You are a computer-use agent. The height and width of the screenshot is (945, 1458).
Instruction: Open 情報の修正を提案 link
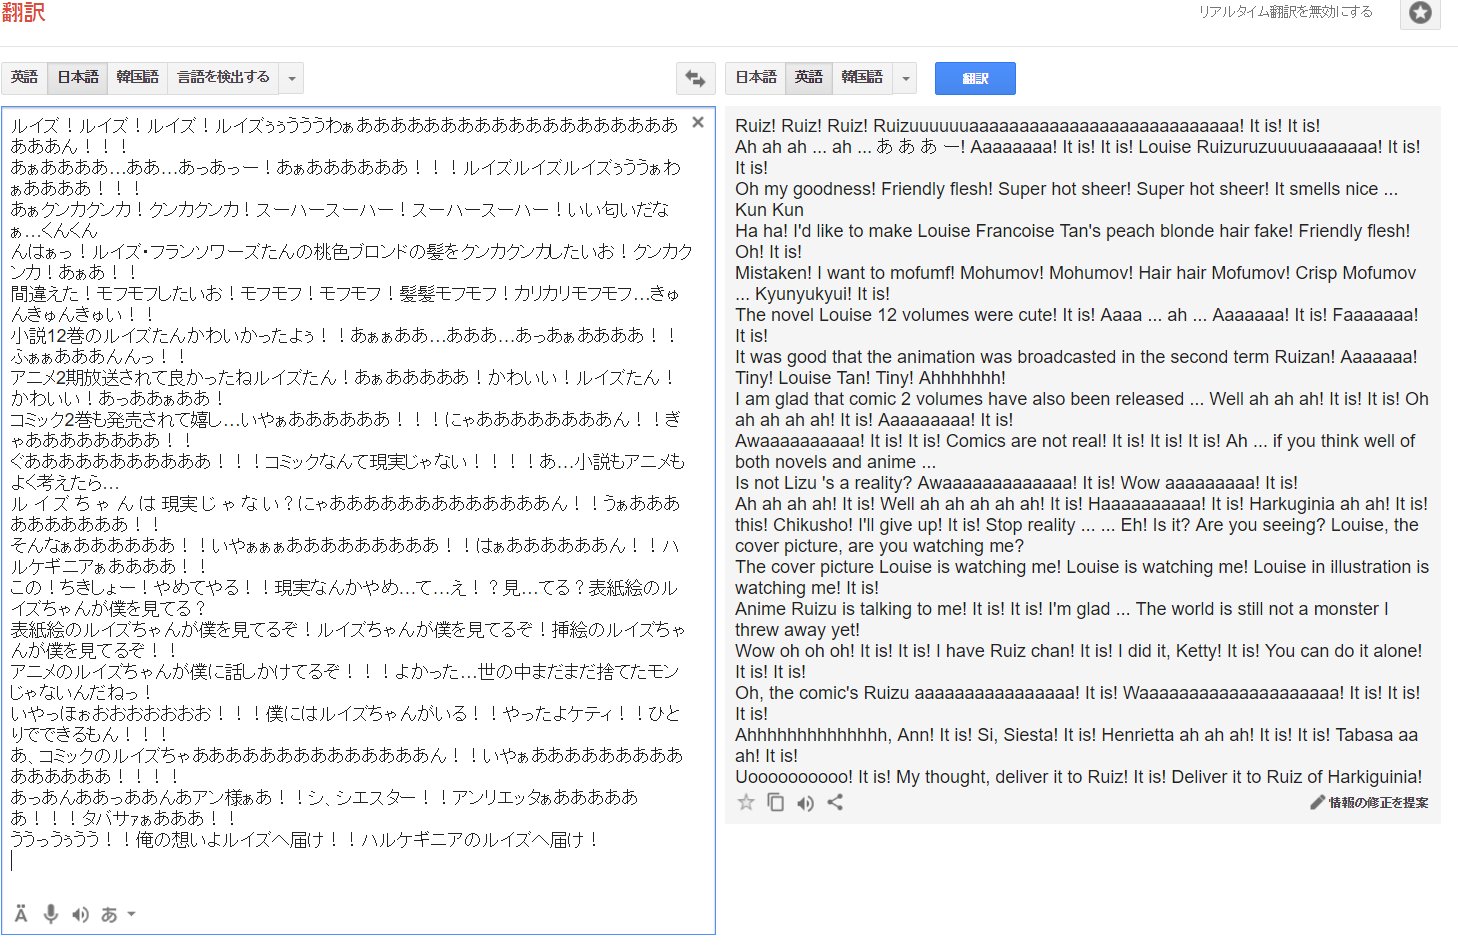click(x=1371, y=802)
